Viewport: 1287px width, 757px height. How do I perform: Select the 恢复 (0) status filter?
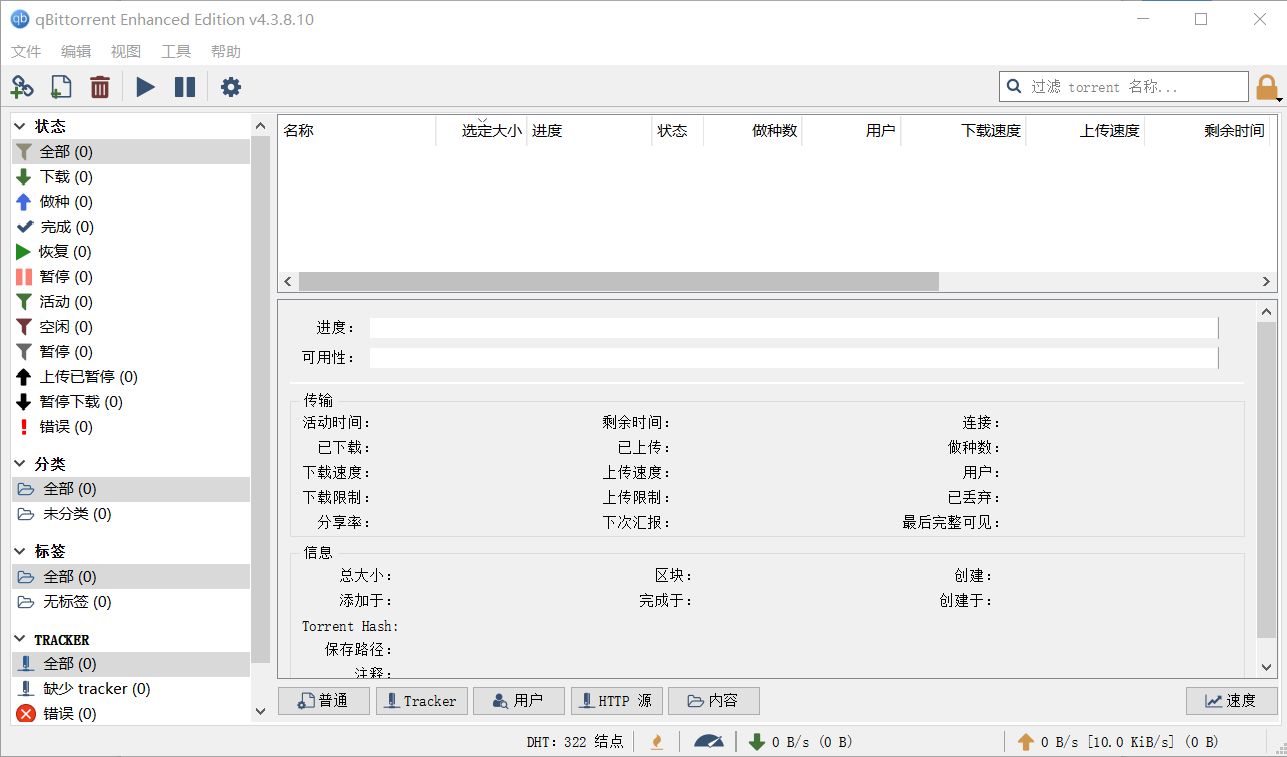(x=130, y=252)
